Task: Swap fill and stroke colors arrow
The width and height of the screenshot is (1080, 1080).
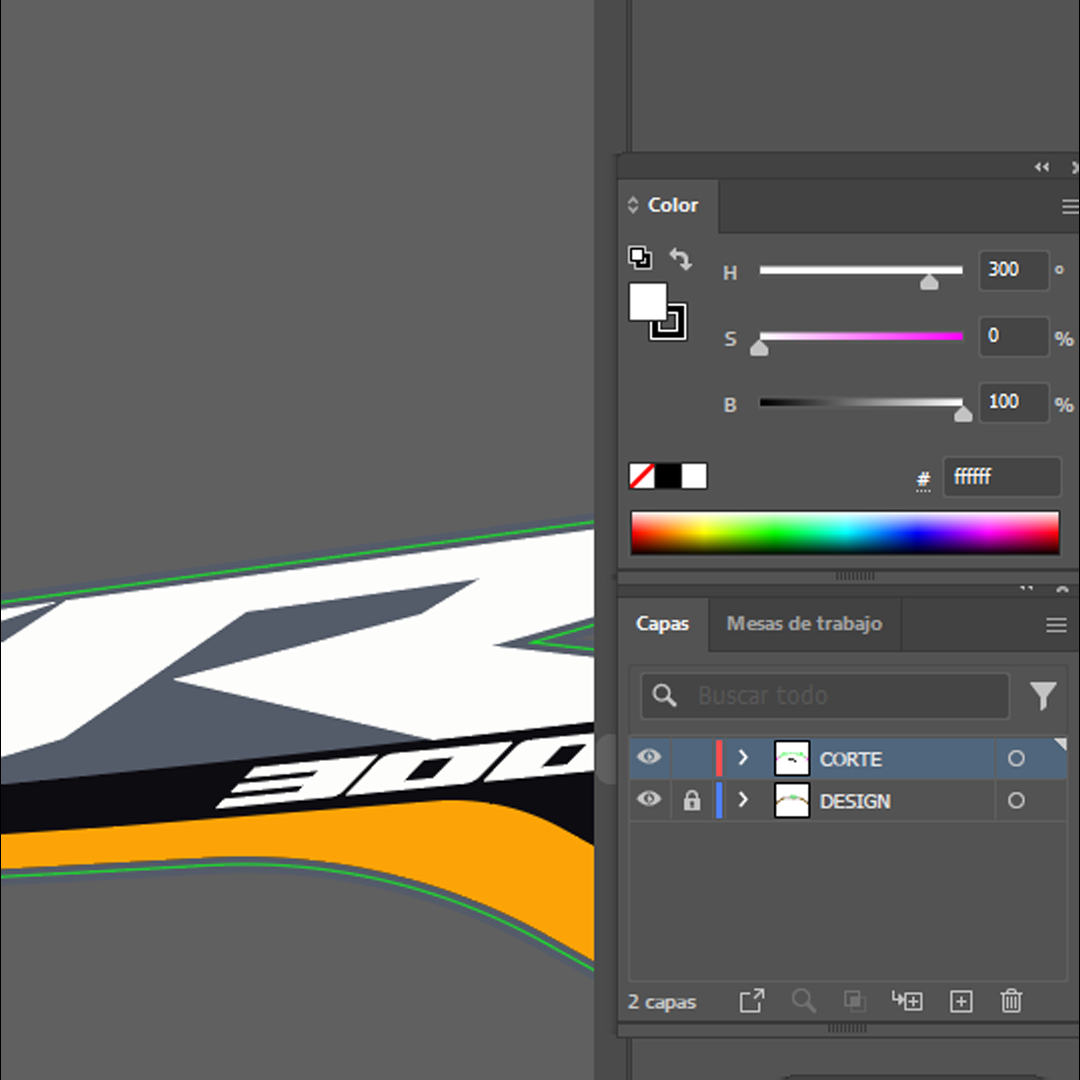Action: tap(681, 259)
